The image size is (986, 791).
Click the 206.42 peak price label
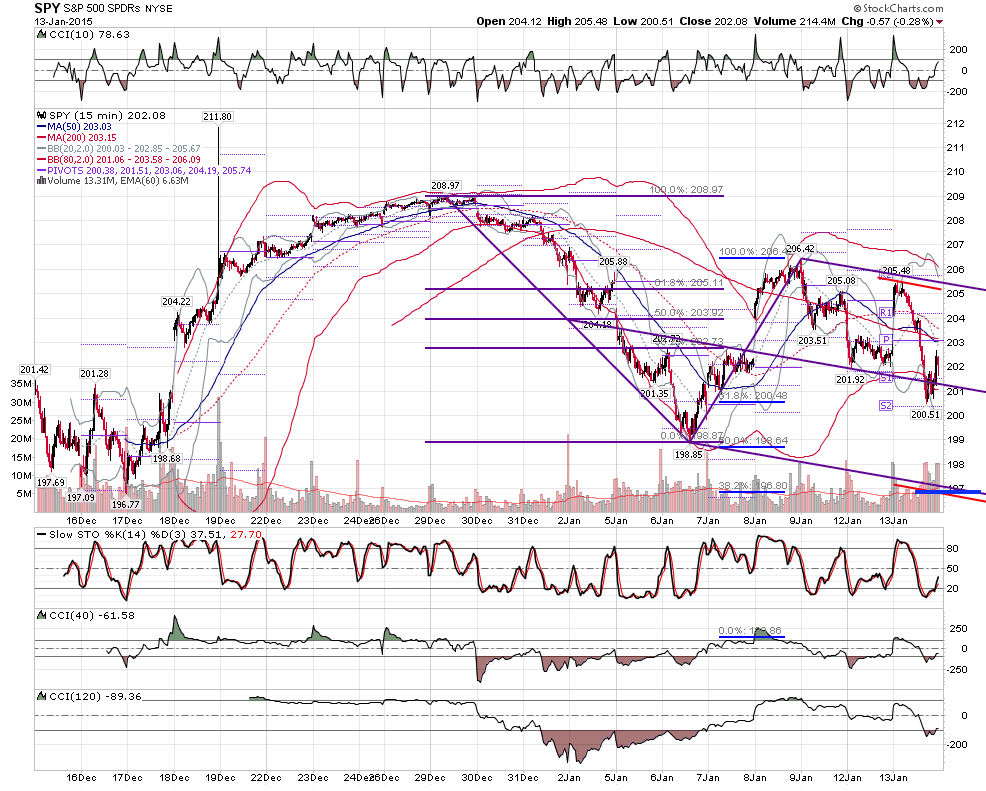pos(800,249)
